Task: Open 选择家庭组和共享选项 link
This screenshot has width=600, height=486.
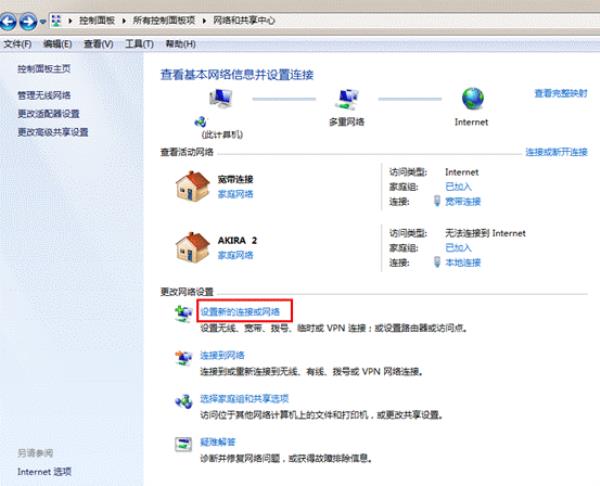Action: click(244, 399)
